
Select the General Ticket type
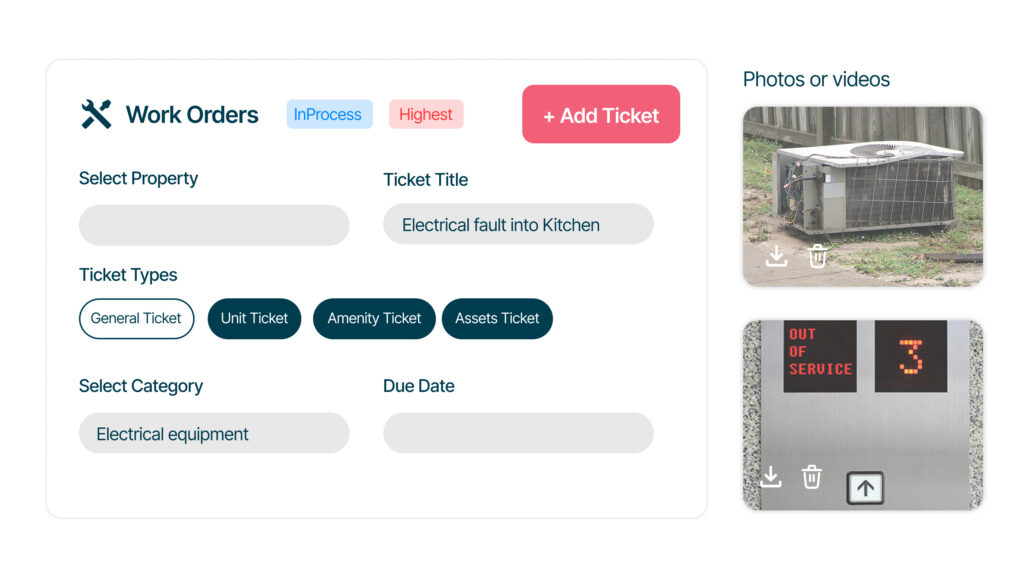coord(136,319)
